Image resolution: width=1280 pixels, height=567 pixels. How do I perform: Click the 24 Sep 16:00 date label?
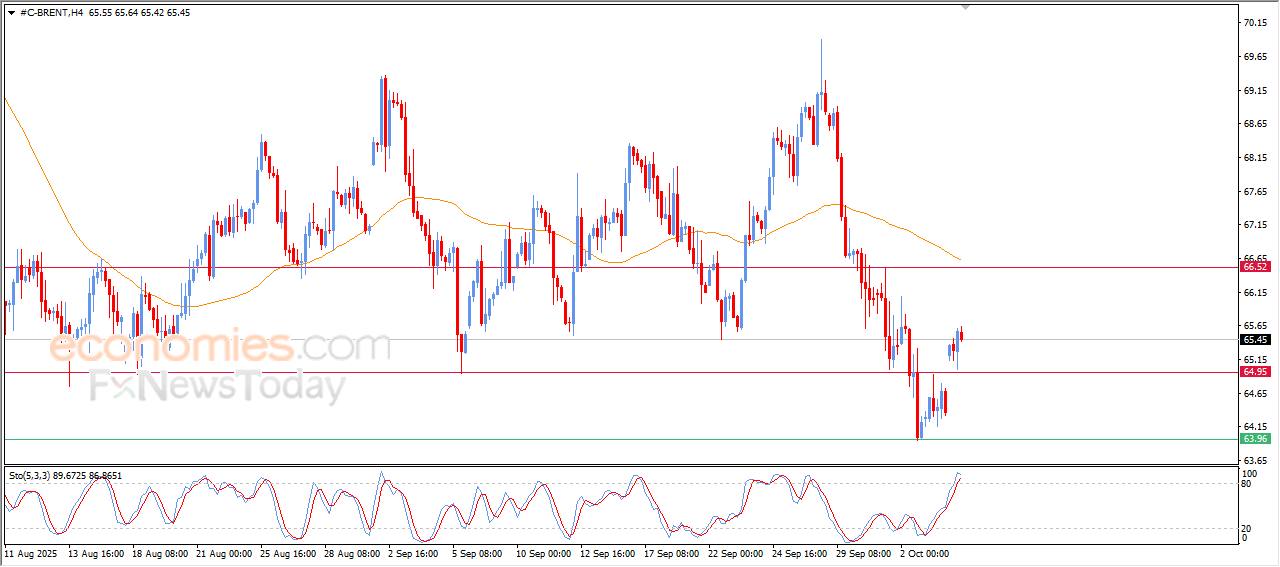(x=800, y=552)
